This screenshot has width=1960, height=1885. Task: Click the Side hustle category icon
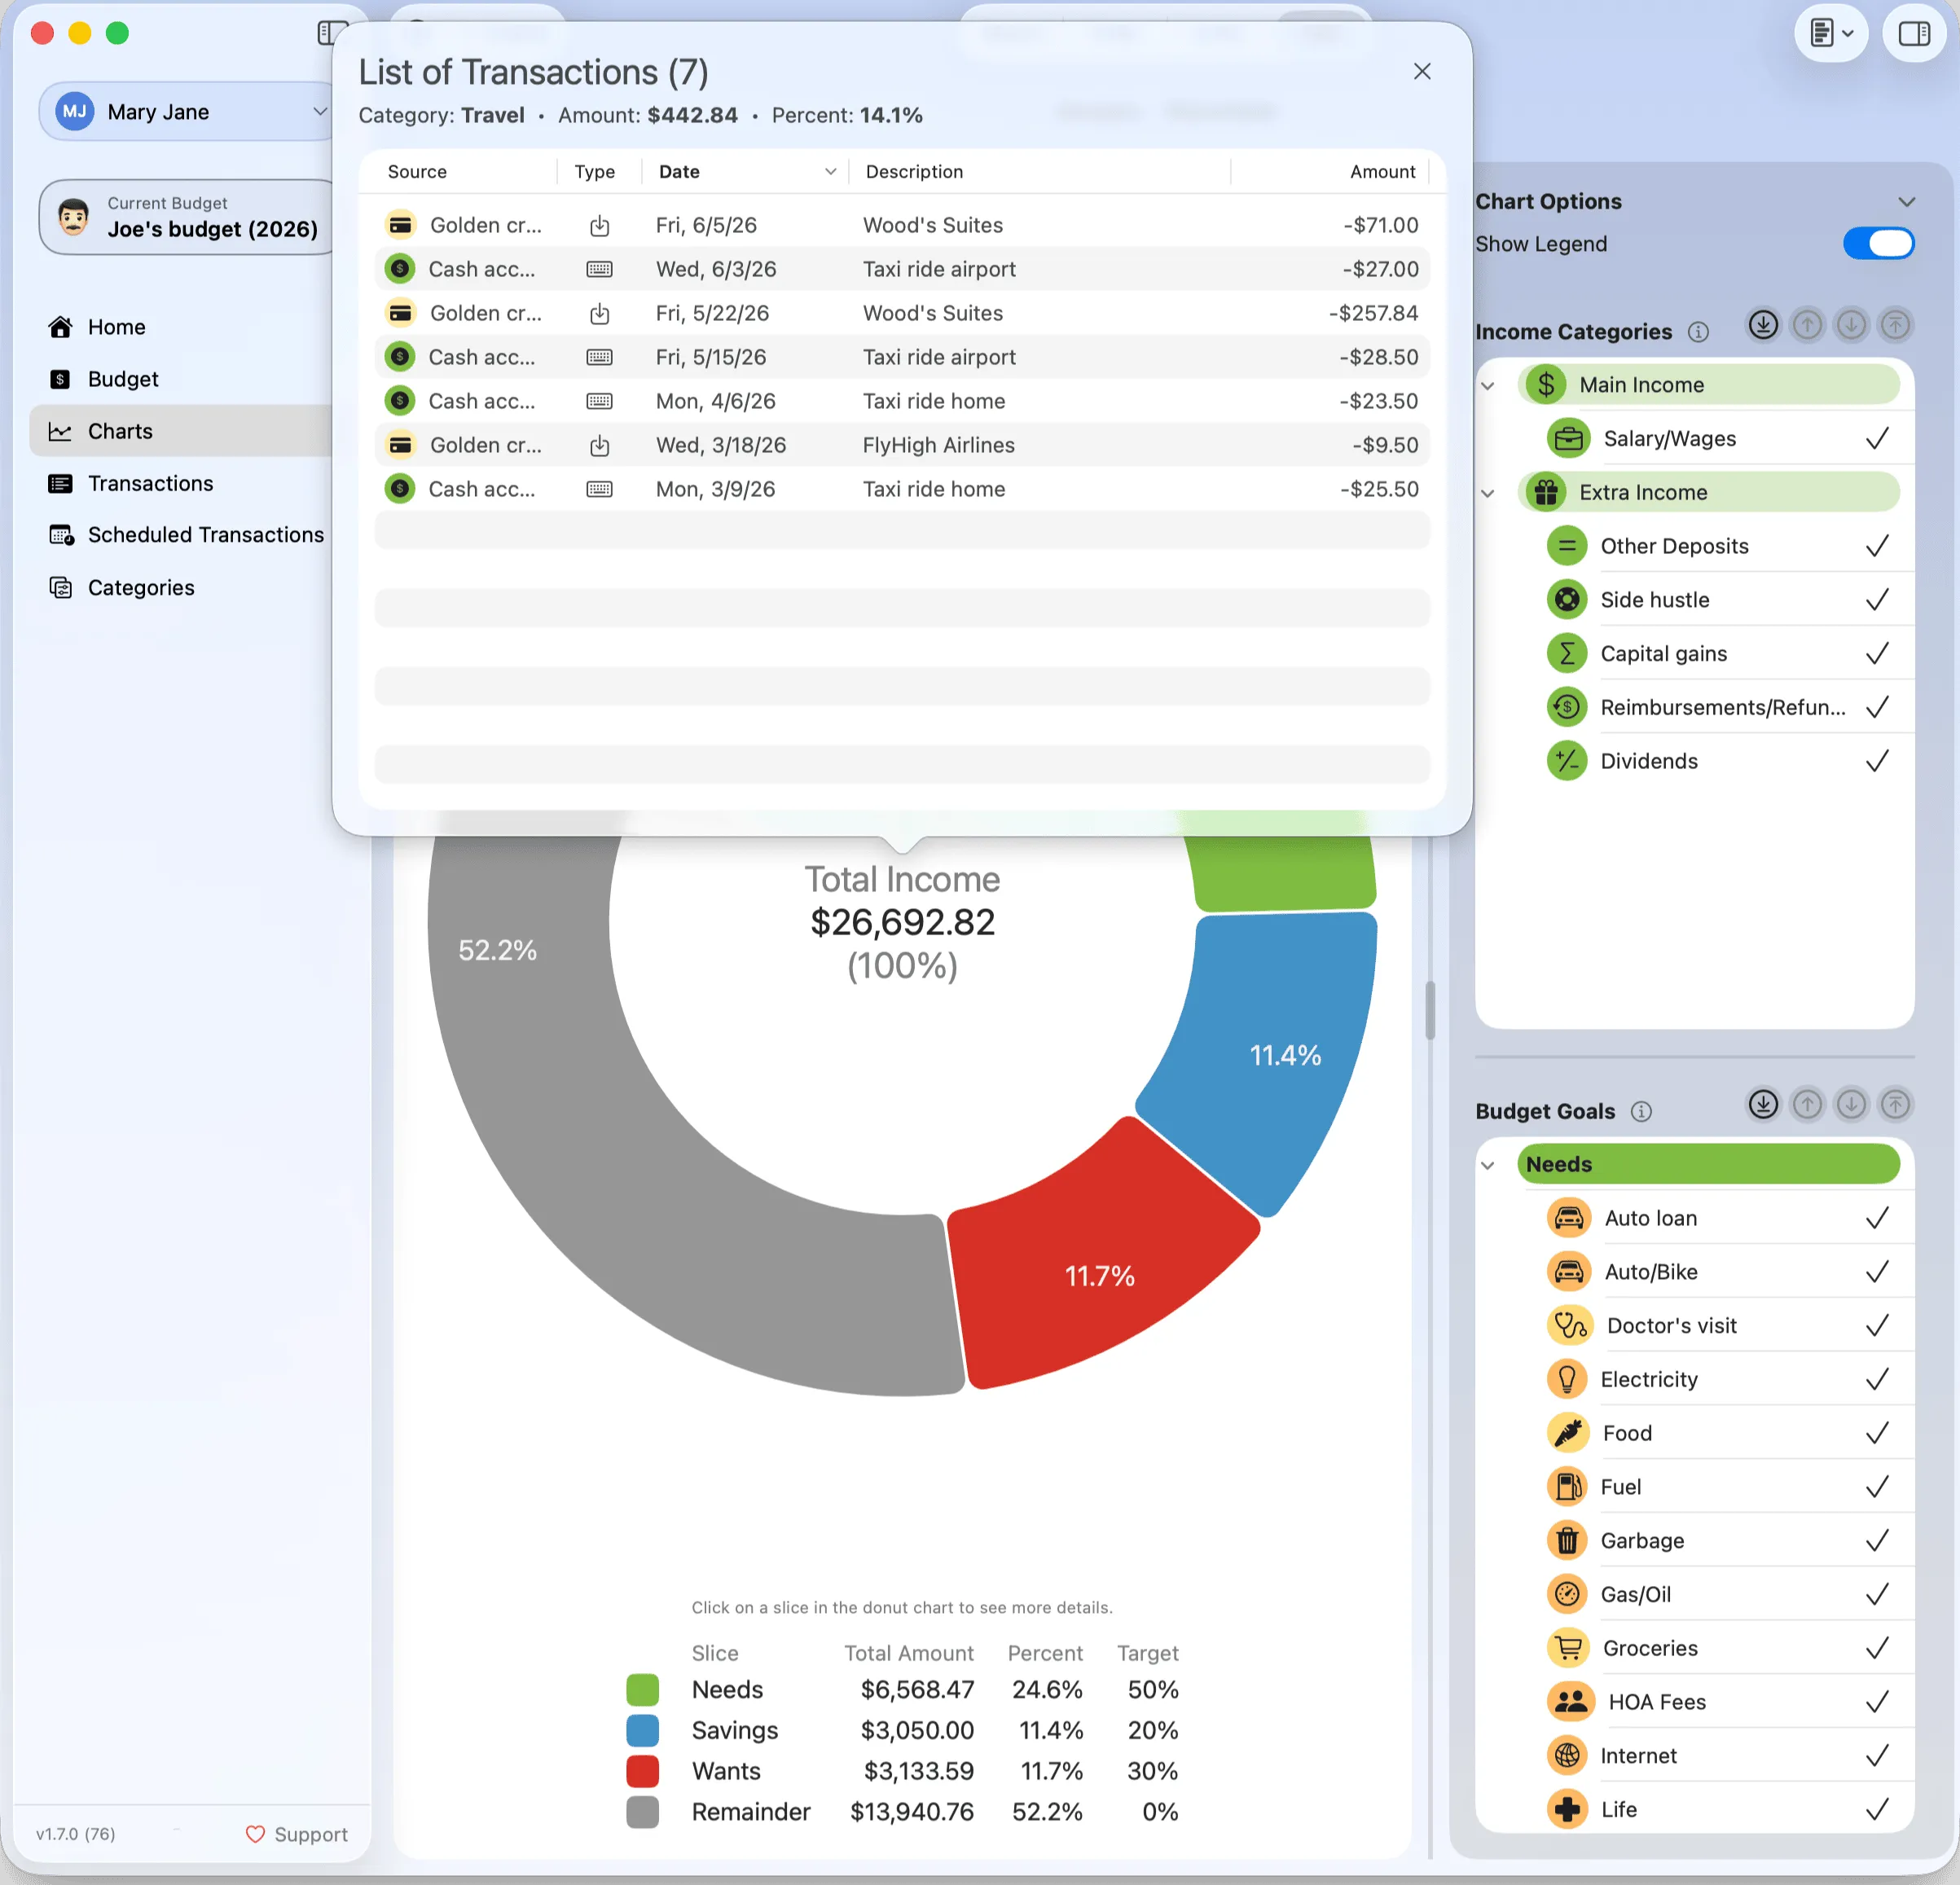click(1567, 600)
